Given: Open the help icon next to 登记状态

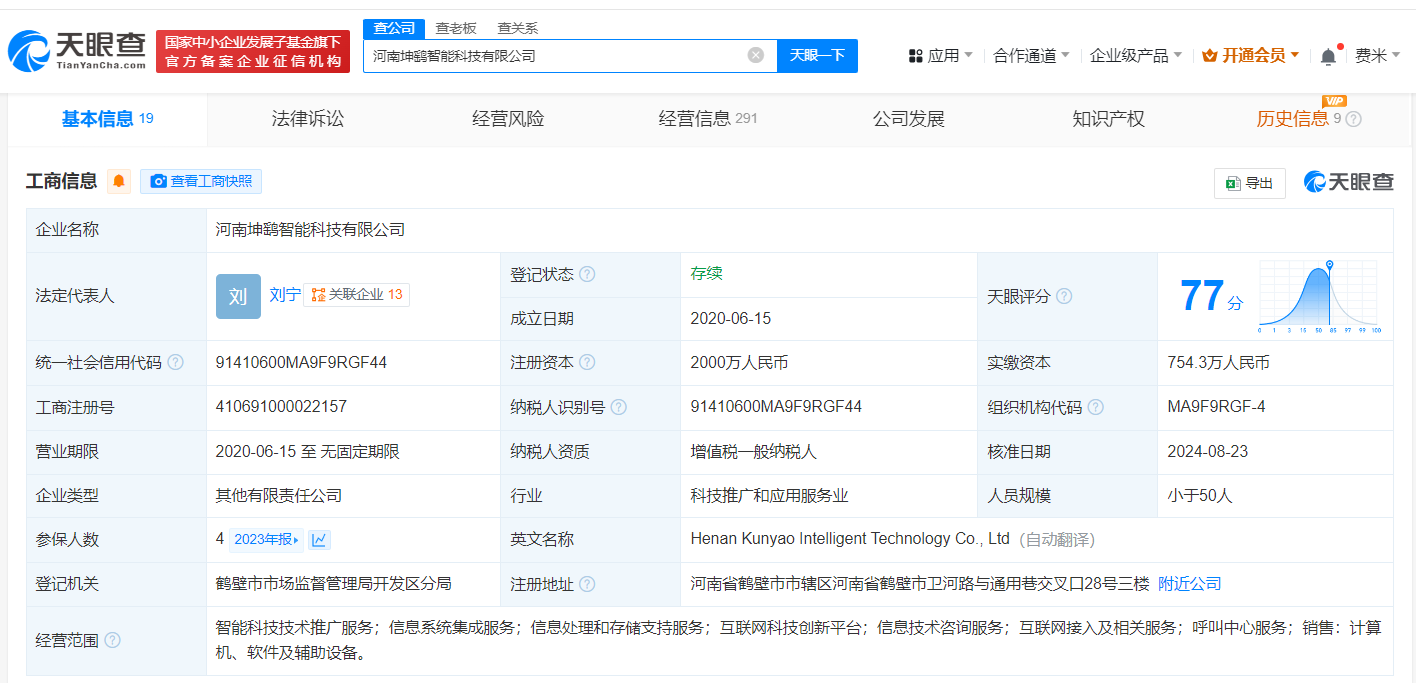Looking at the screenshot, I should (587, 274).
